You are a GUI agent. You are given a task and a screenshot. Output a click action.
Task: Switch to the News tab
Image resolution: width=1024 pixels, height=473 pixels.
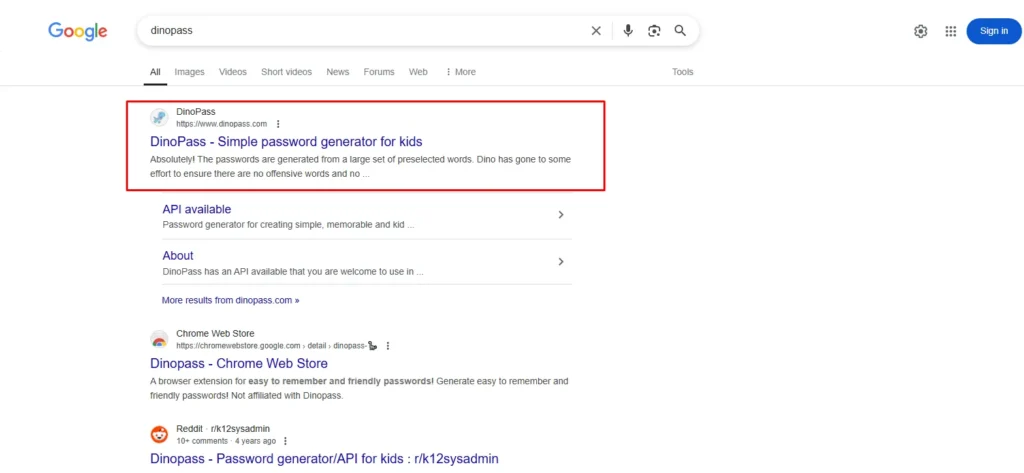pyautogui.click(x=338, y=72)
